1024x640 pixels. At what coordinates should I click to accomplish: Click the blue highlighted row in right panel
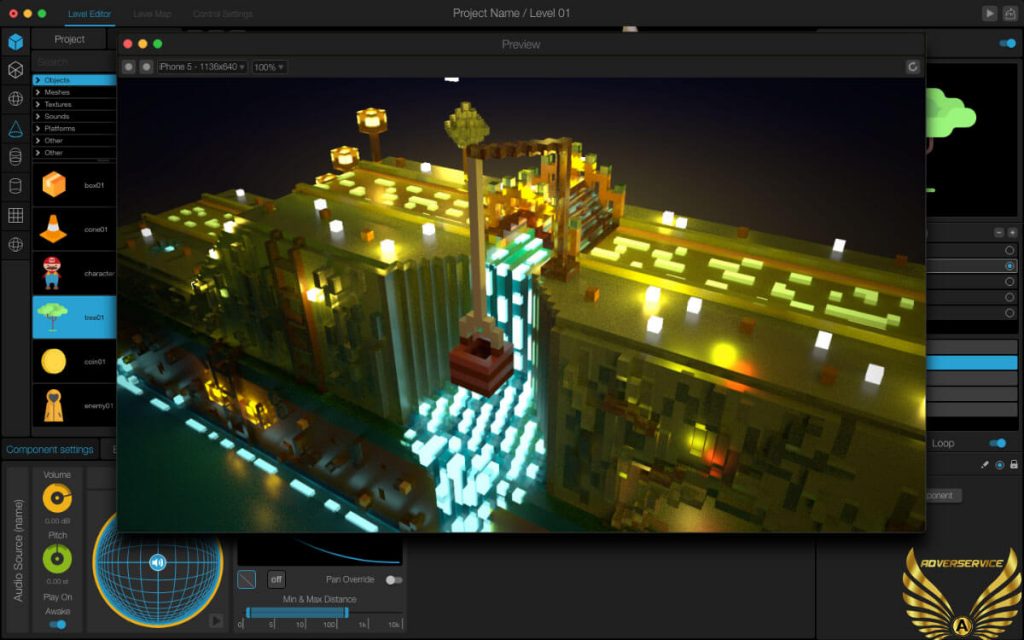coord(972,362)
